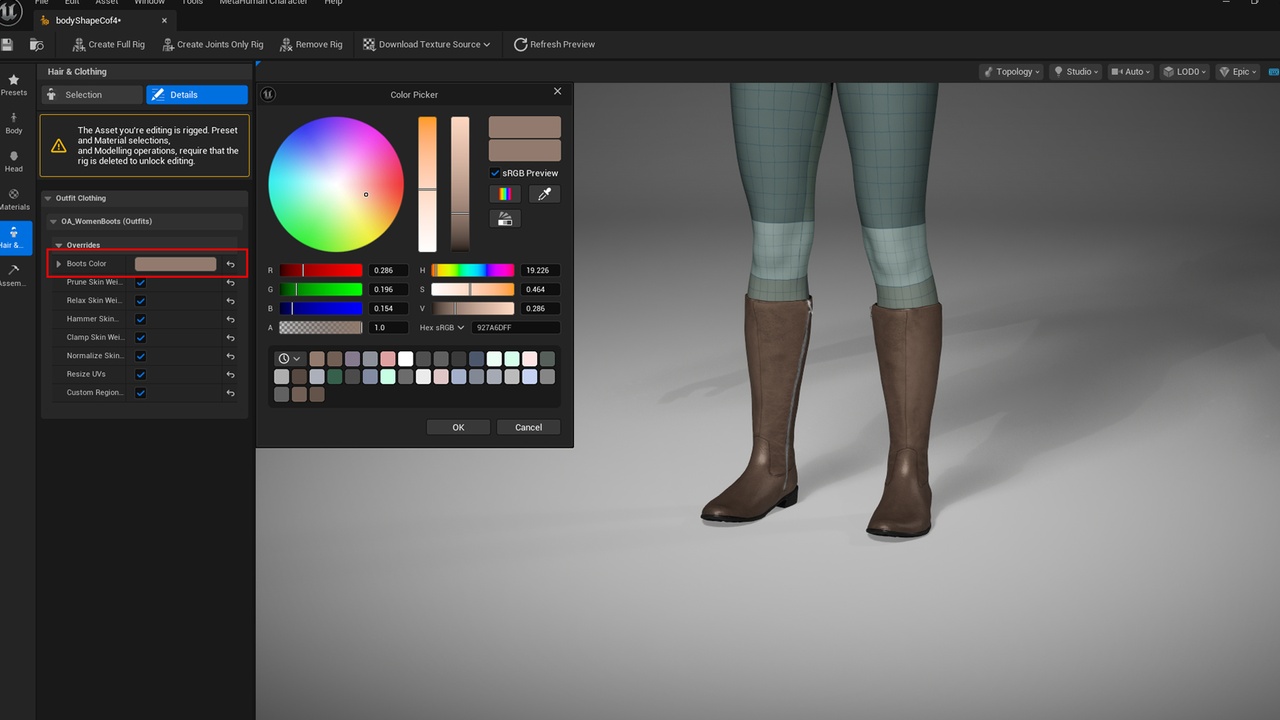Image resolution: width=1280 pixels, height=720 pixels.
Task: Click inside the color wheel
Action: pyautogui.click(x=336, y=184)
